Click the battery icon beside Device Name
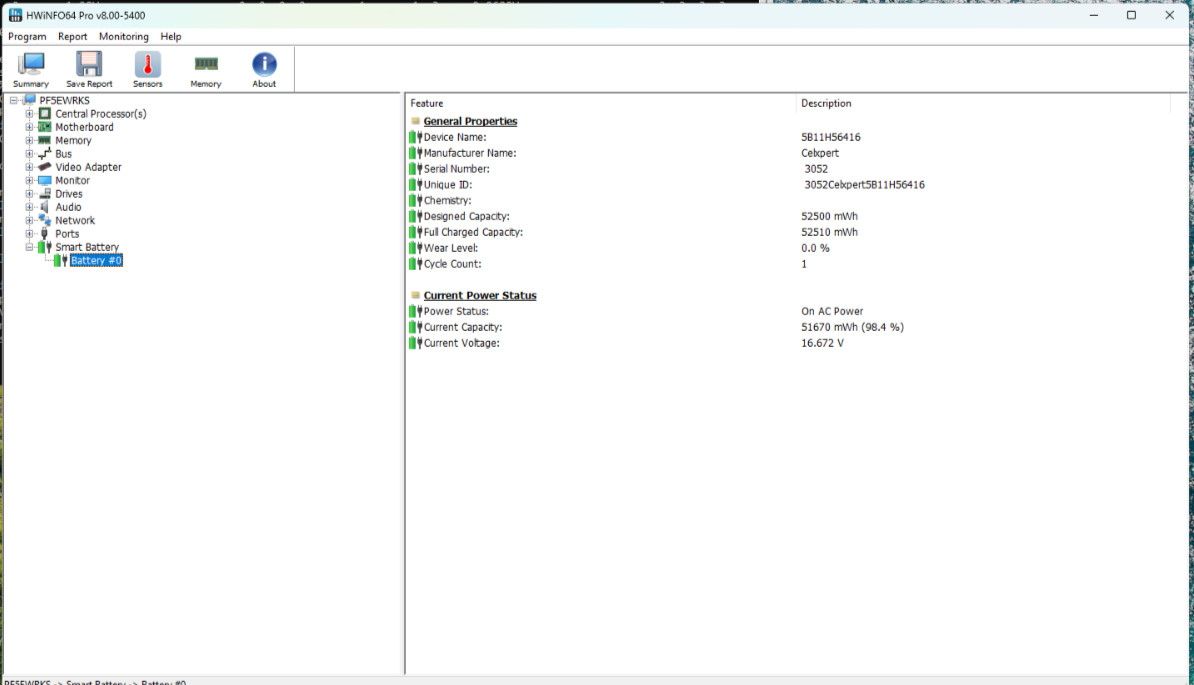1194x685 pixels. 415,137
